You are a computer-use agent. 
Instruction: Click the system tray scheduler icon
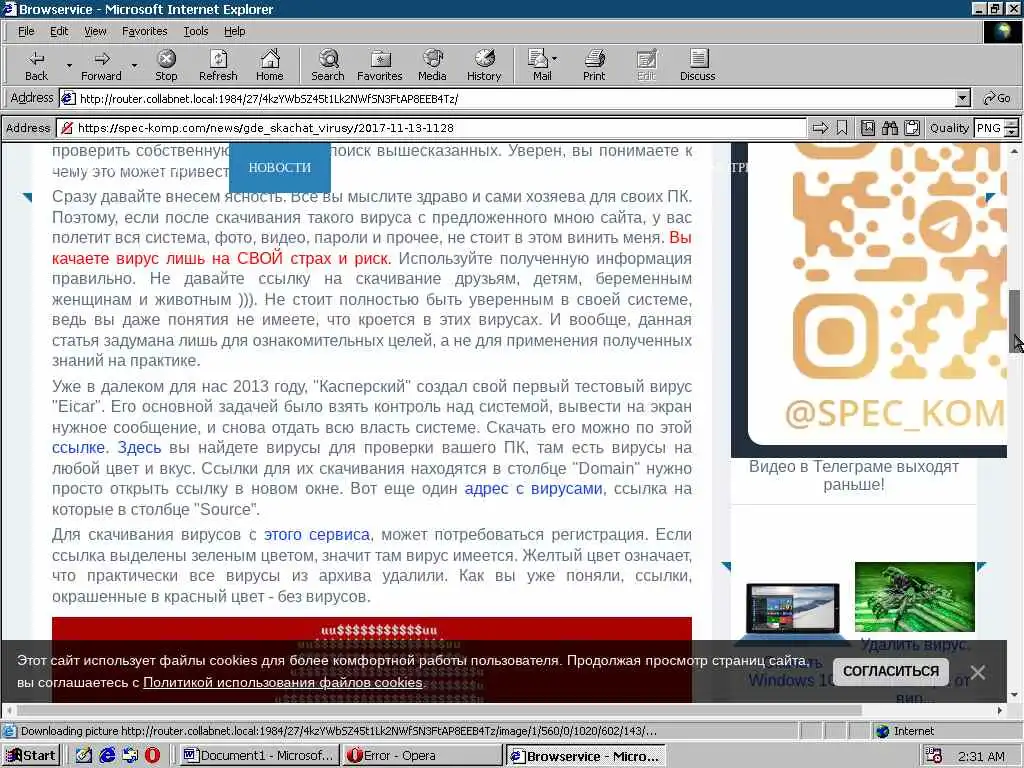pos(934,756)
